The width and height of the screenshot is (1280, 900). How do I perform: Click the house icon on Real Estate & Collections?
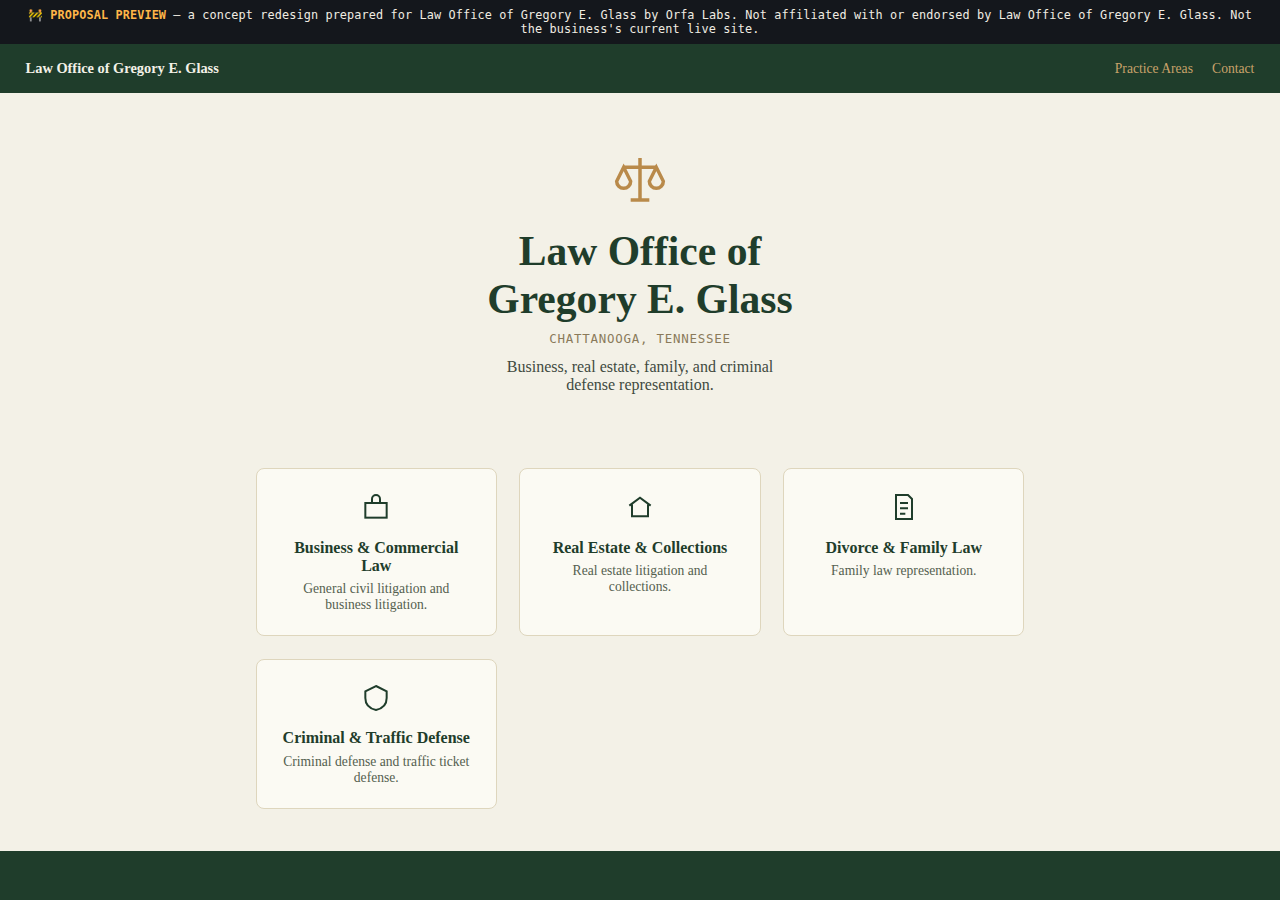[640, 507]
